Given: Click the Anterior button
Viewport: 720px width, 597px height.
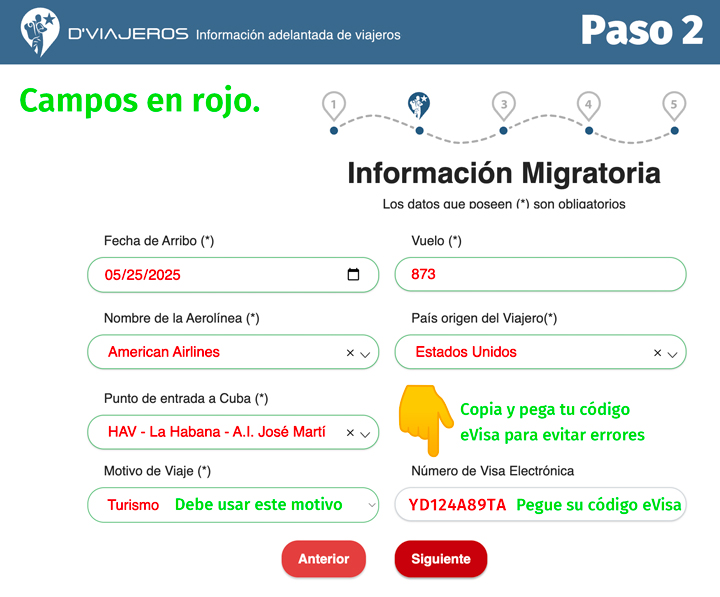Looking at the screenshot, I should tap(324, 559).
